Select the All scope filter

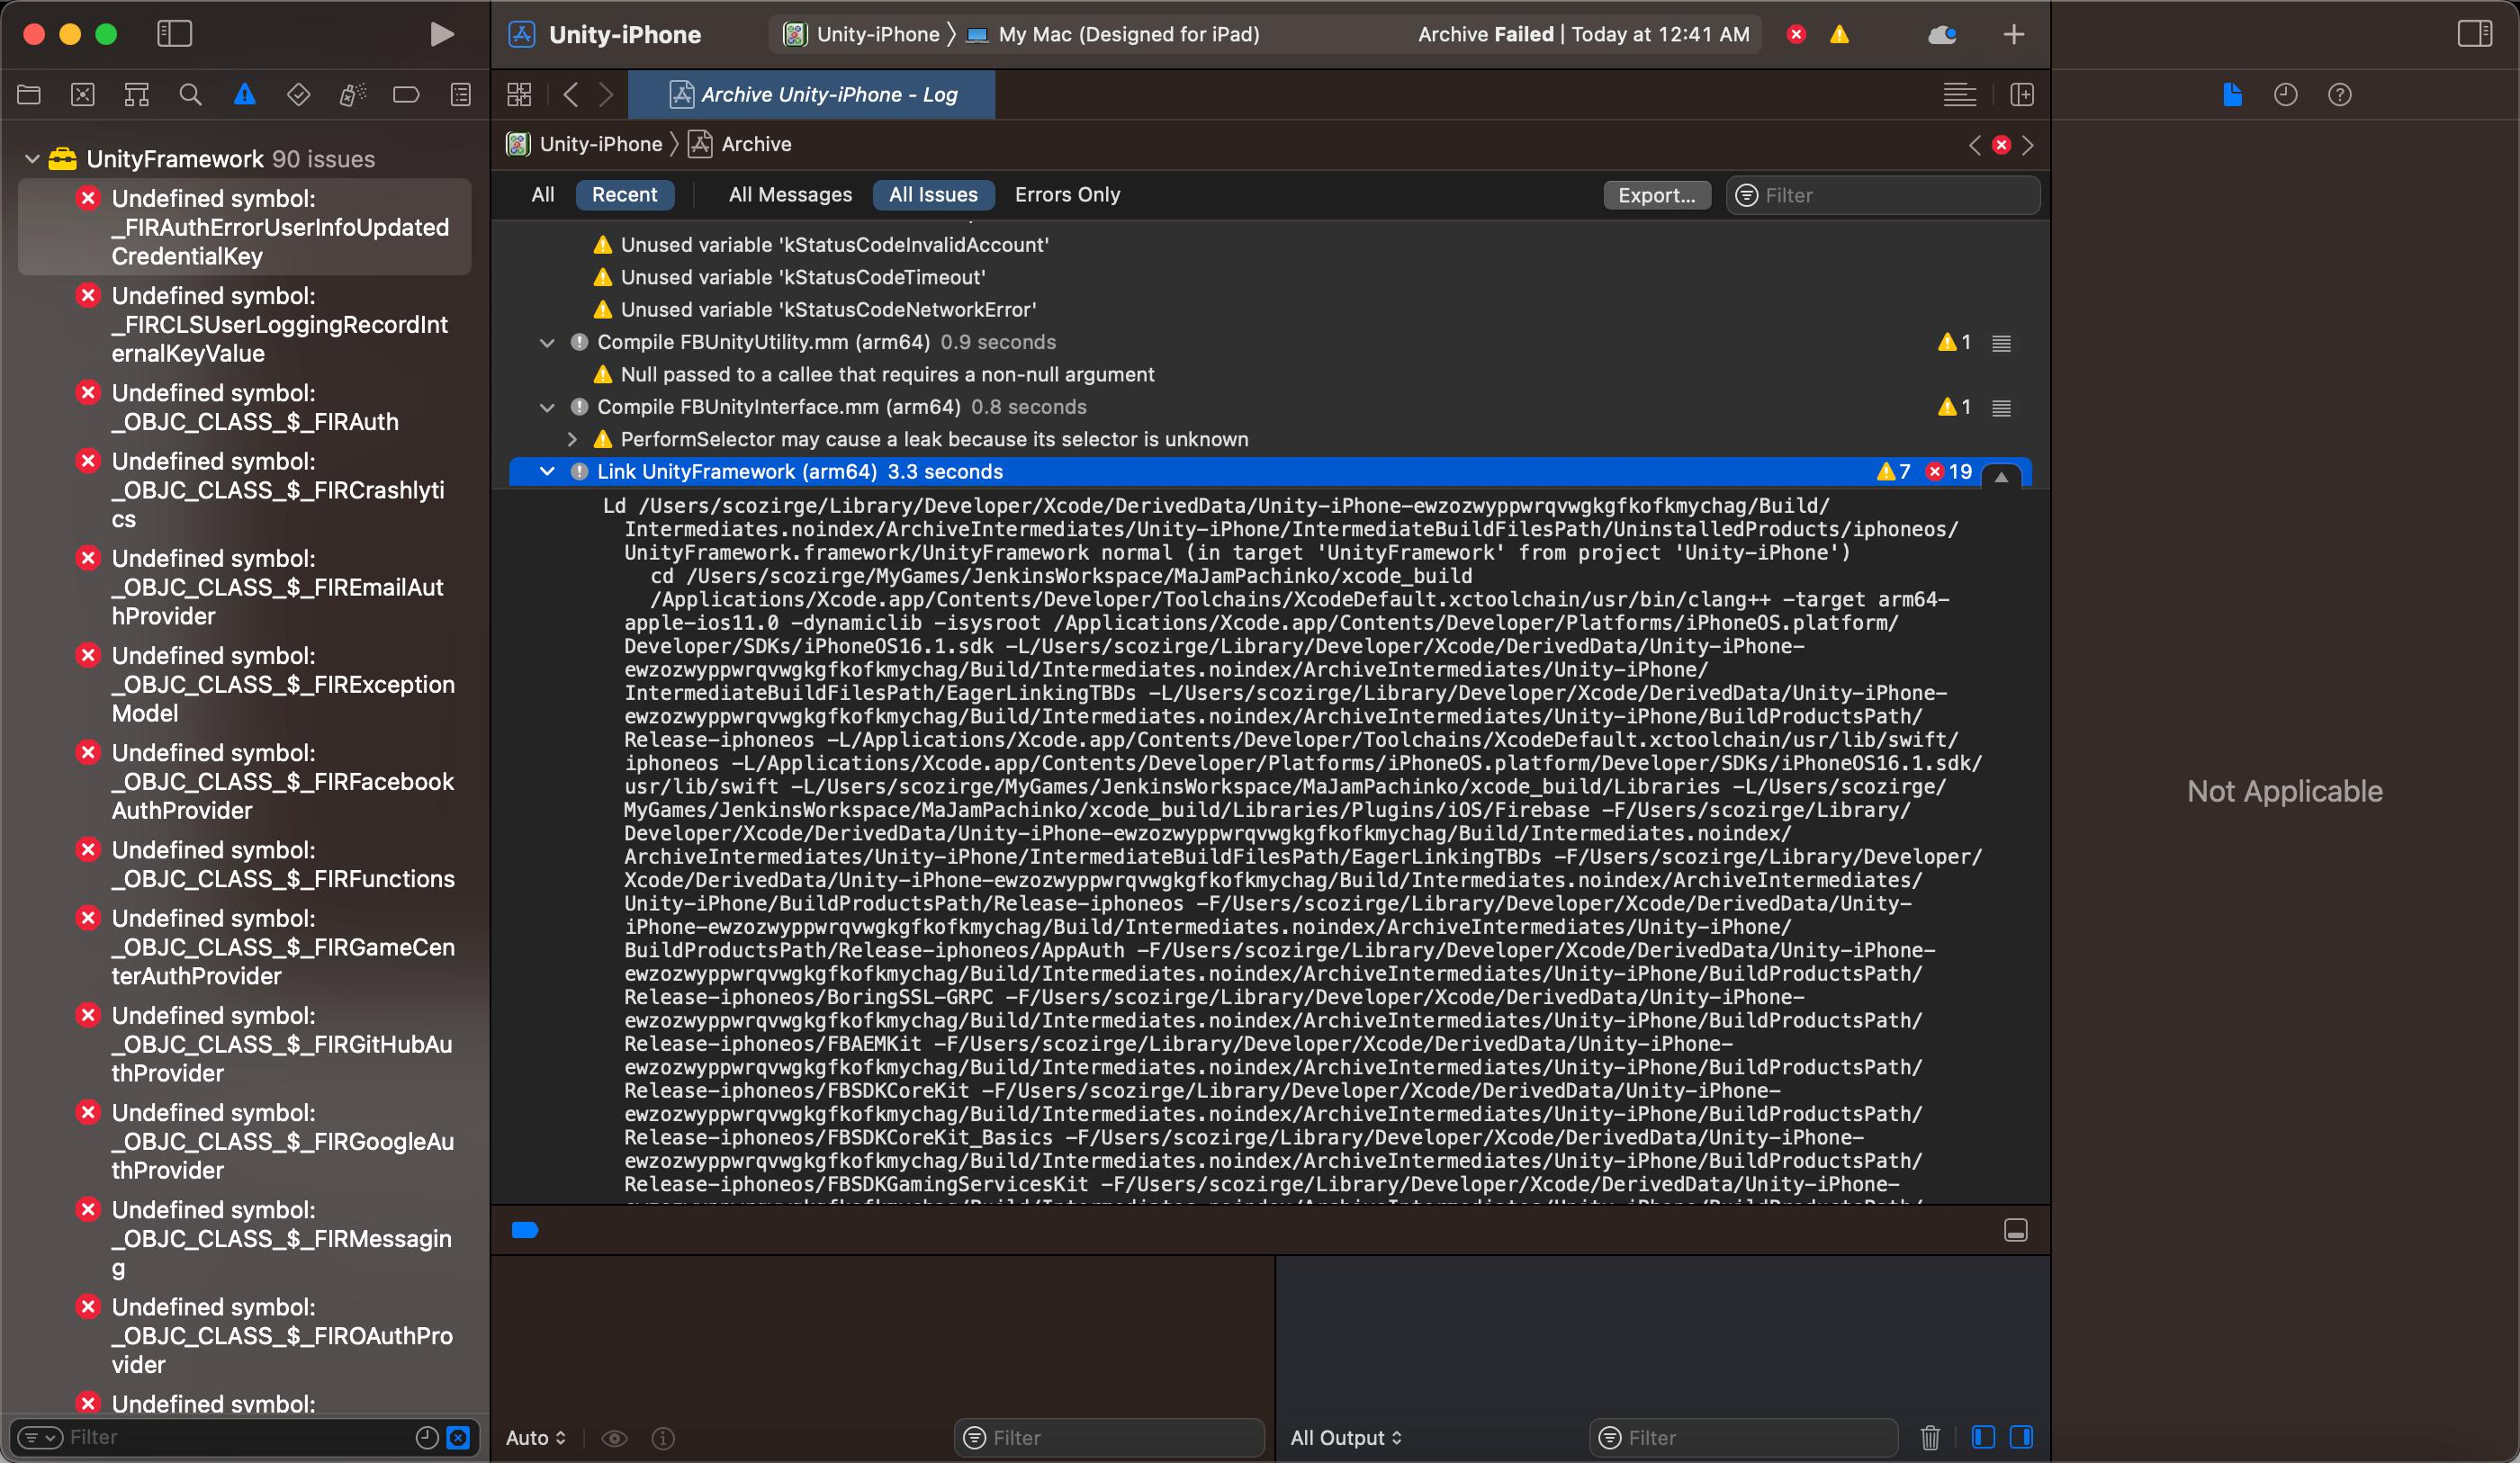click(542, 195)
